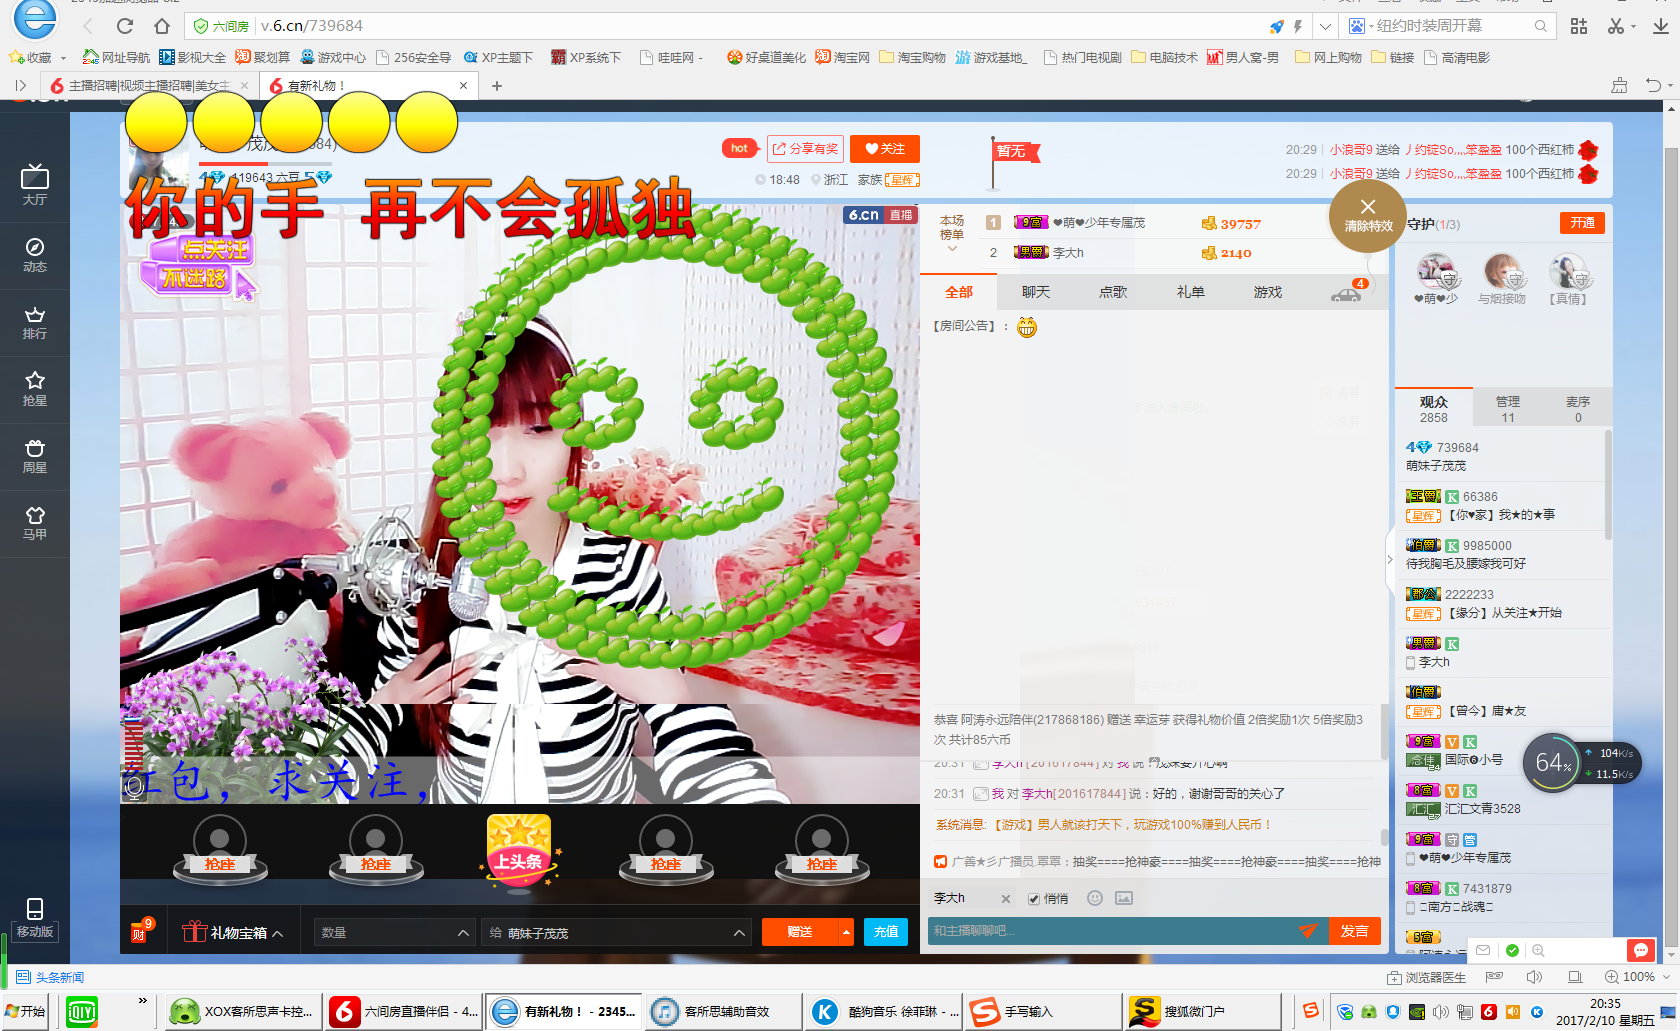Click the 点关注不迷路 sticker
This screenshot has width=1680, height=1031.
(x=198, y=266)
